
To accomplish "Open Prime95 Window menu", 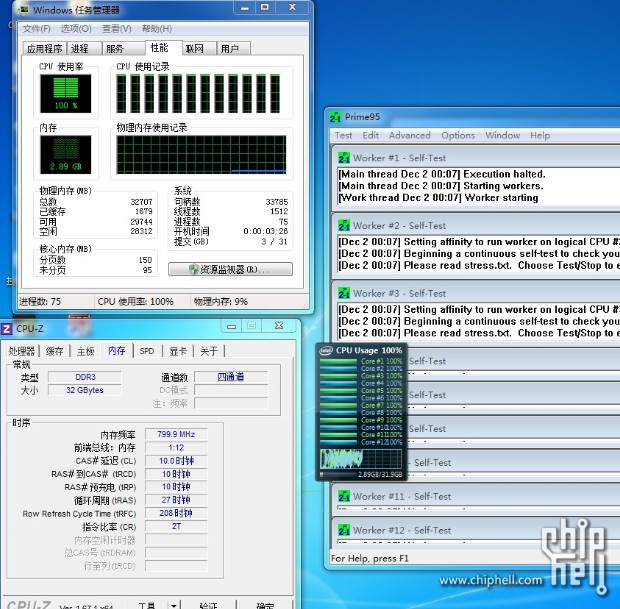I will [x=503, y=135].
